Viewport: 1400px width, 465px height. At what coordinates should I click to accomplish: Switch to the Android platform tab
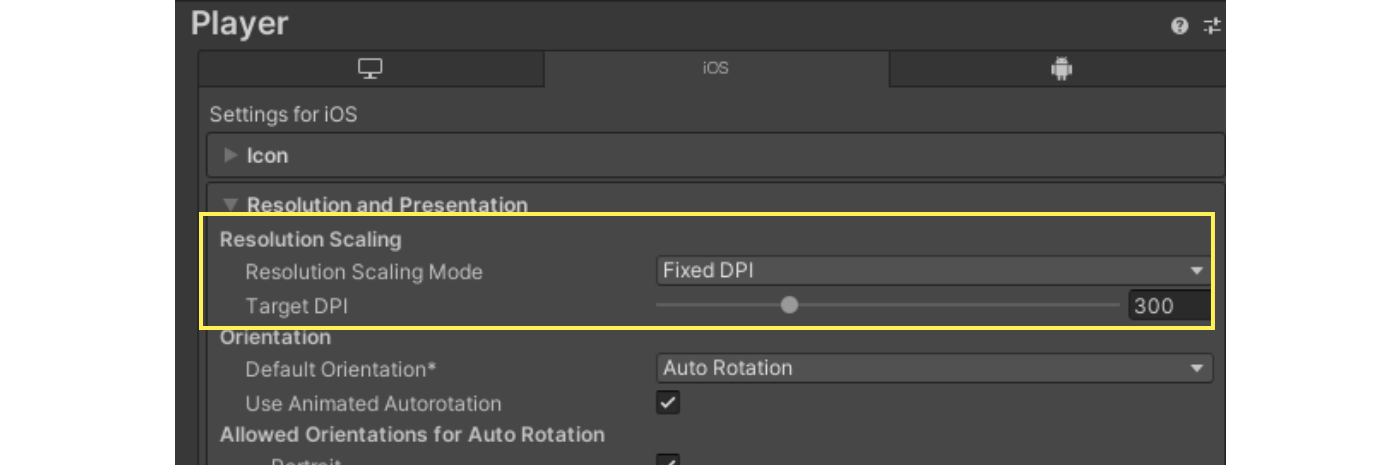tap(1058, 69)
